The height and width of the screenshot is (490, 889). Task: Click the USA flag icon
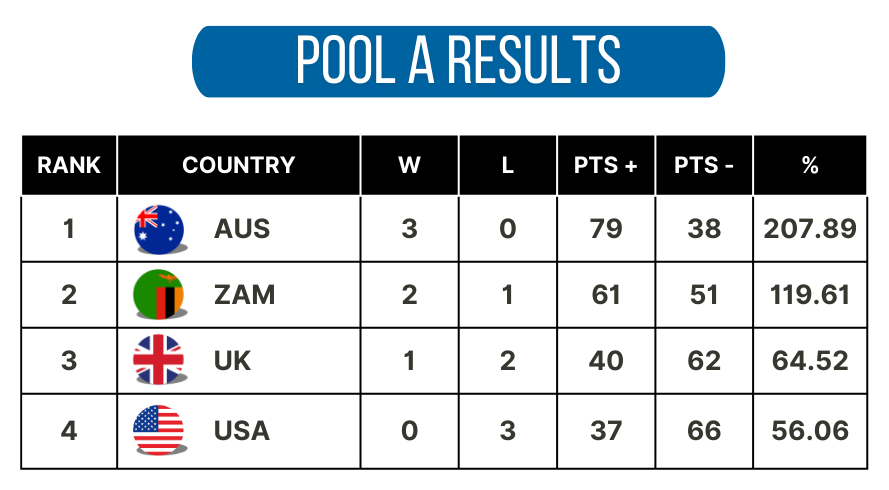(159, 430)
